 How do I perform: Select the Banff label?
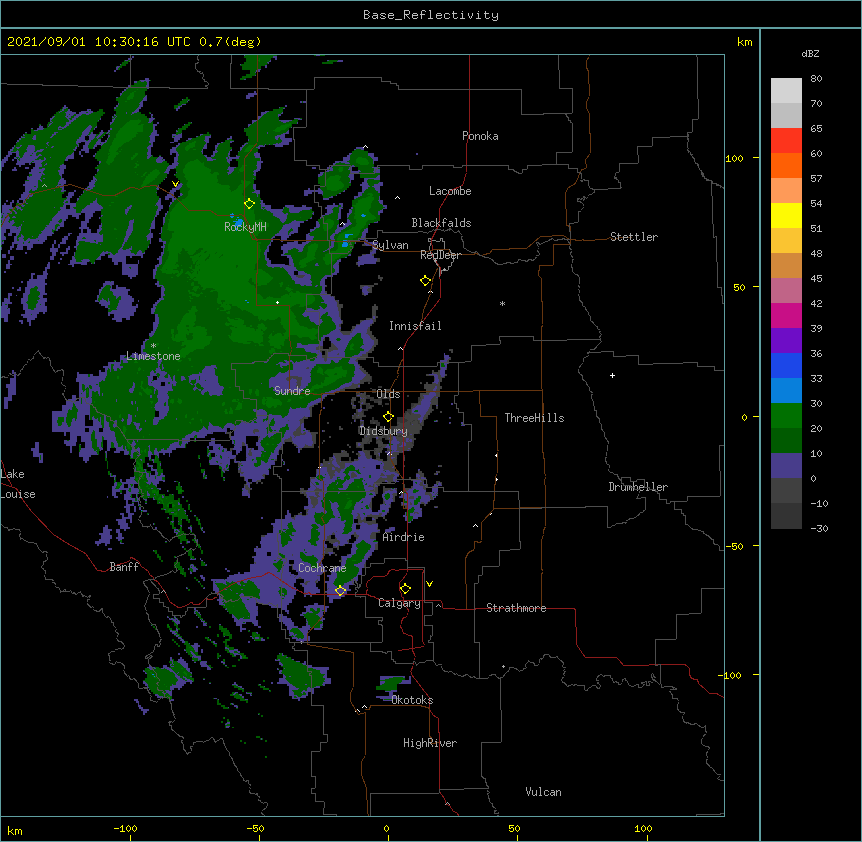(x=124, y=567)
